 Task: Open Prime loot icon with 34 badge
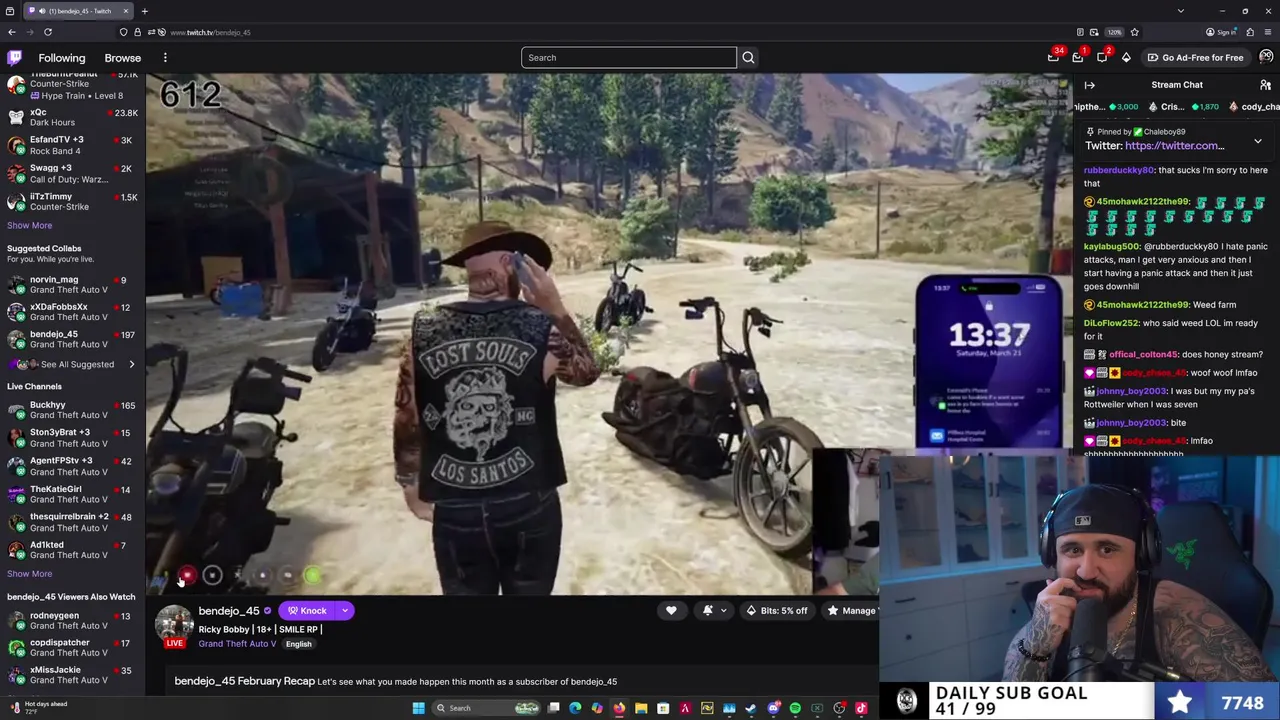pyautogui.click(x=1053, y=57)
